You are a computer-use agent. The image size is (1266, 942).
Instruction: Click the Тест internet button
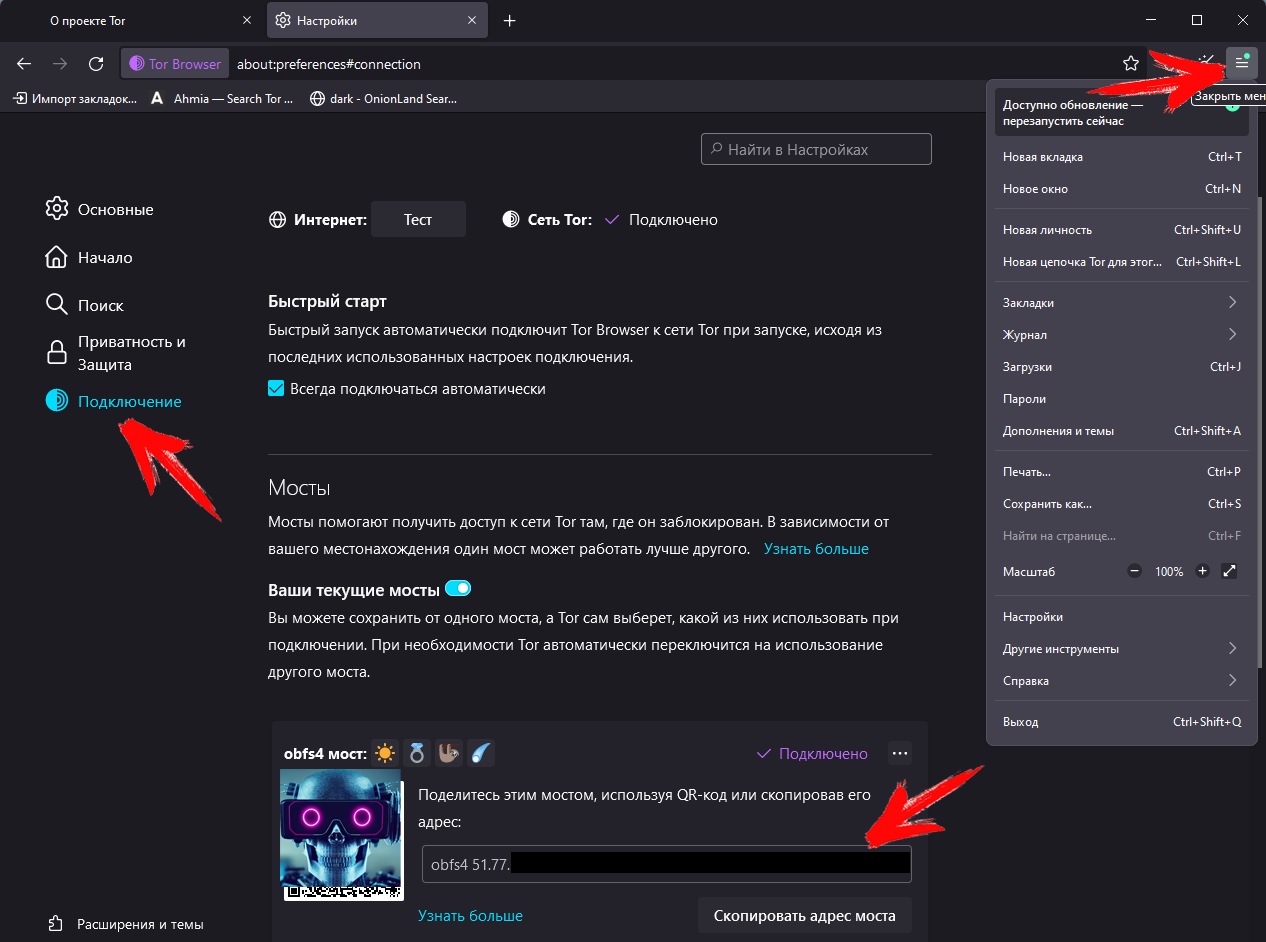tap(418, 219)
